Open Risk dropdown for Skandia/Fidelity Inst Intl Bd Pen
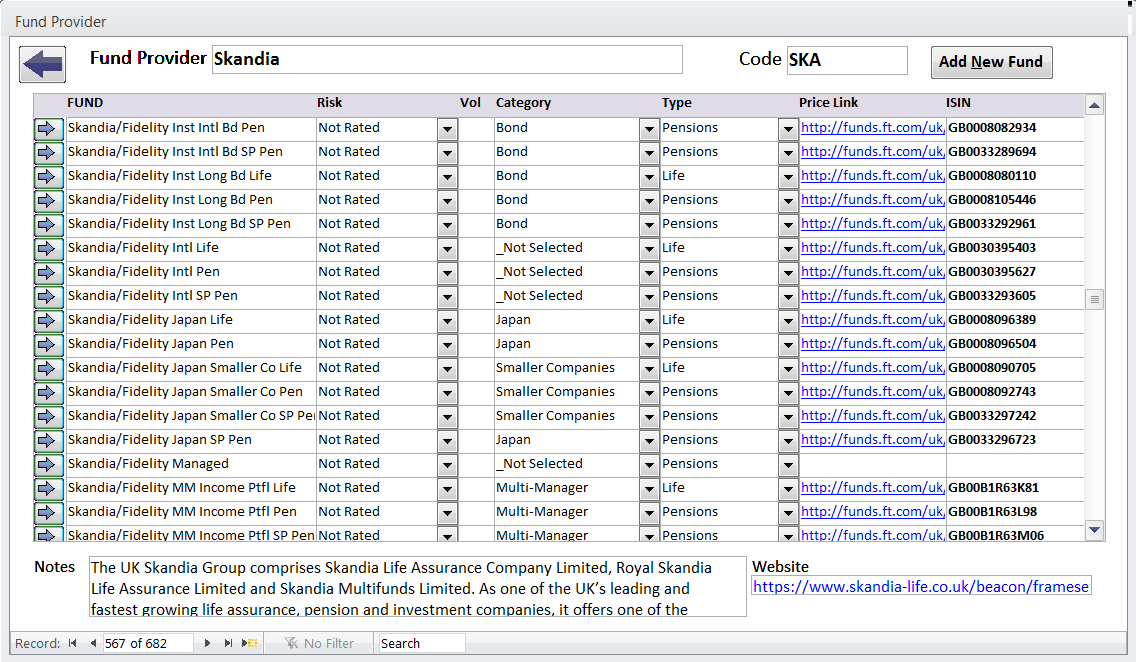This screenshot has height=662, width=1136. [448, 130]
